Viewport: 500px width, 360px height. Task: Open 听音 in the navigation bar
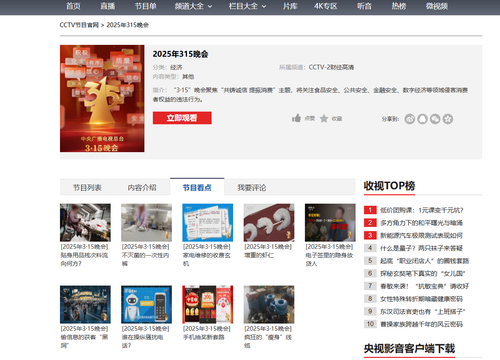[364, 6]
